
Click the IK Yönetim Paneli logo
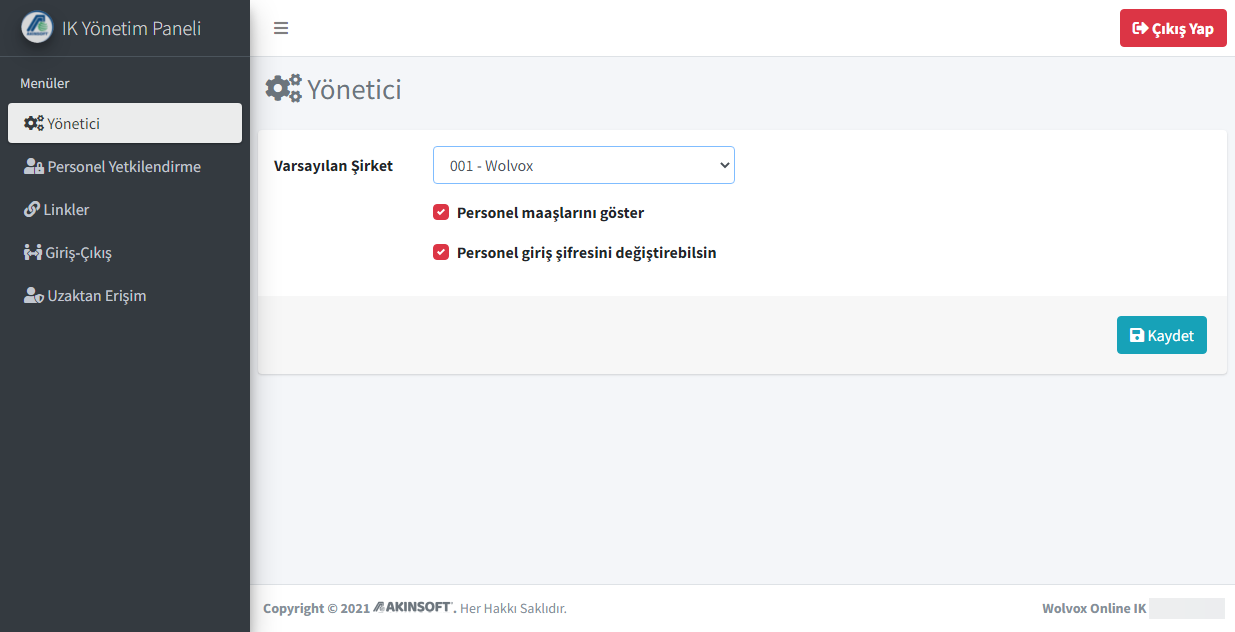(37, 27)
